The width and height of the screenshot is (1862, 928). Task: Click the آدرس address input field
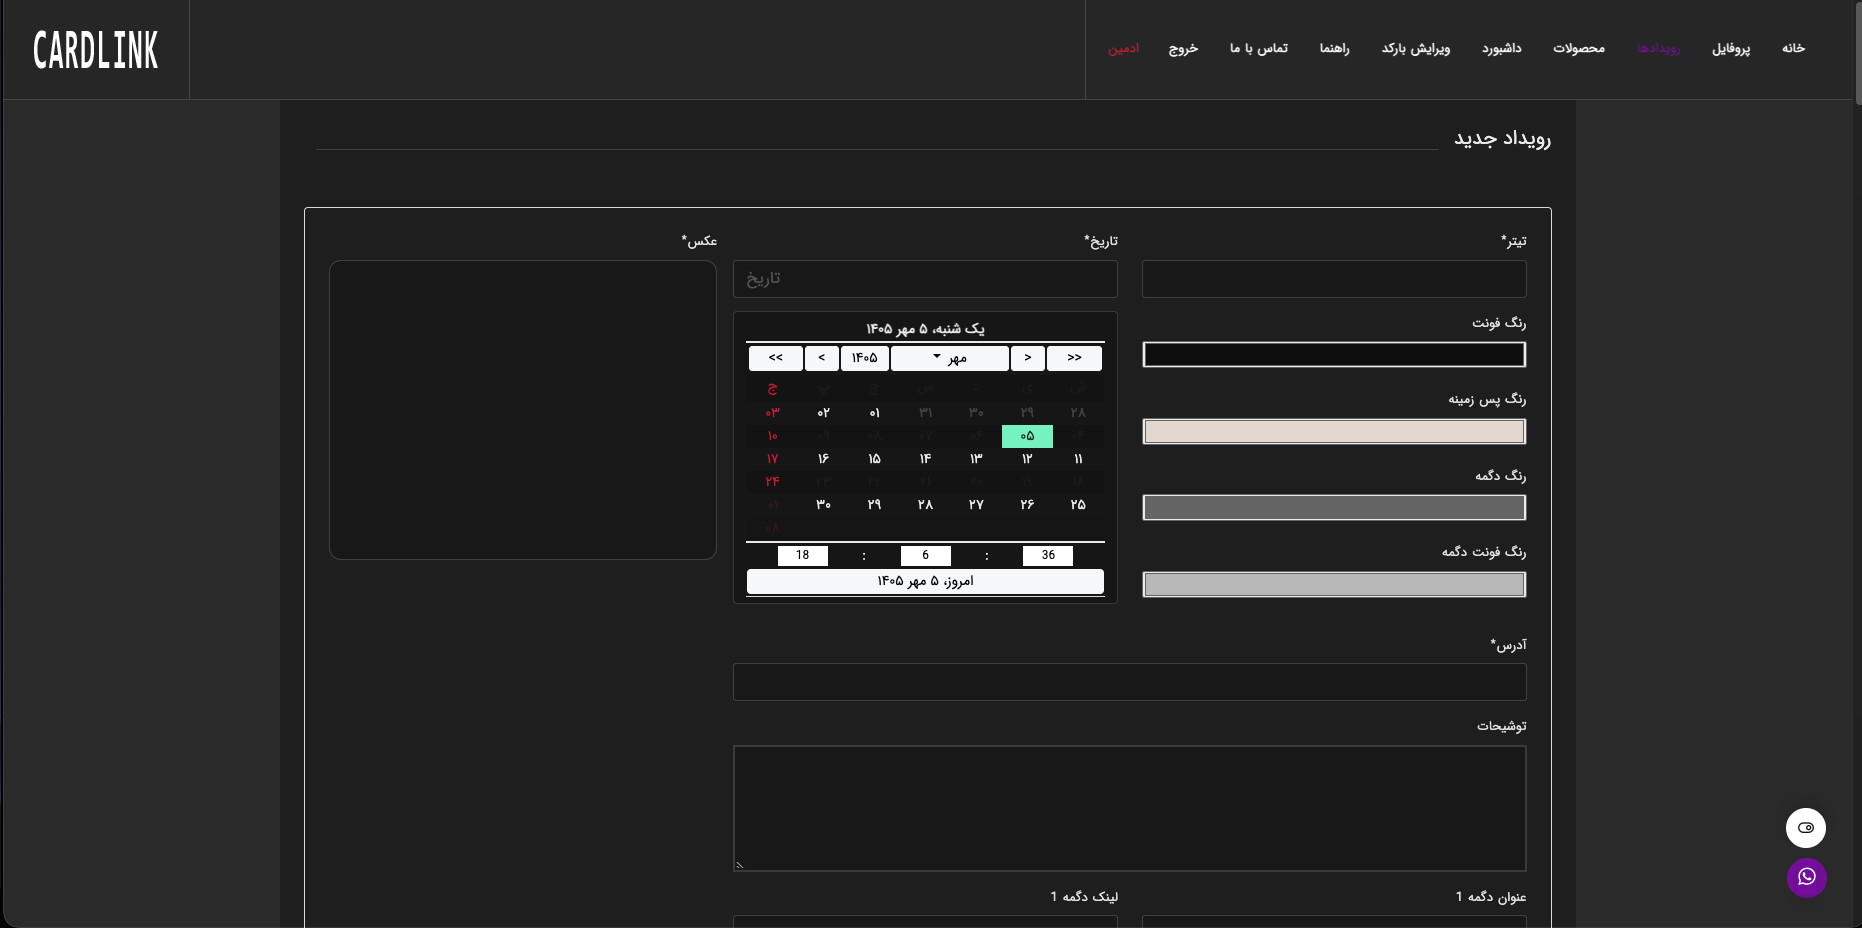pyautogui.click(x=1130, y=682)
